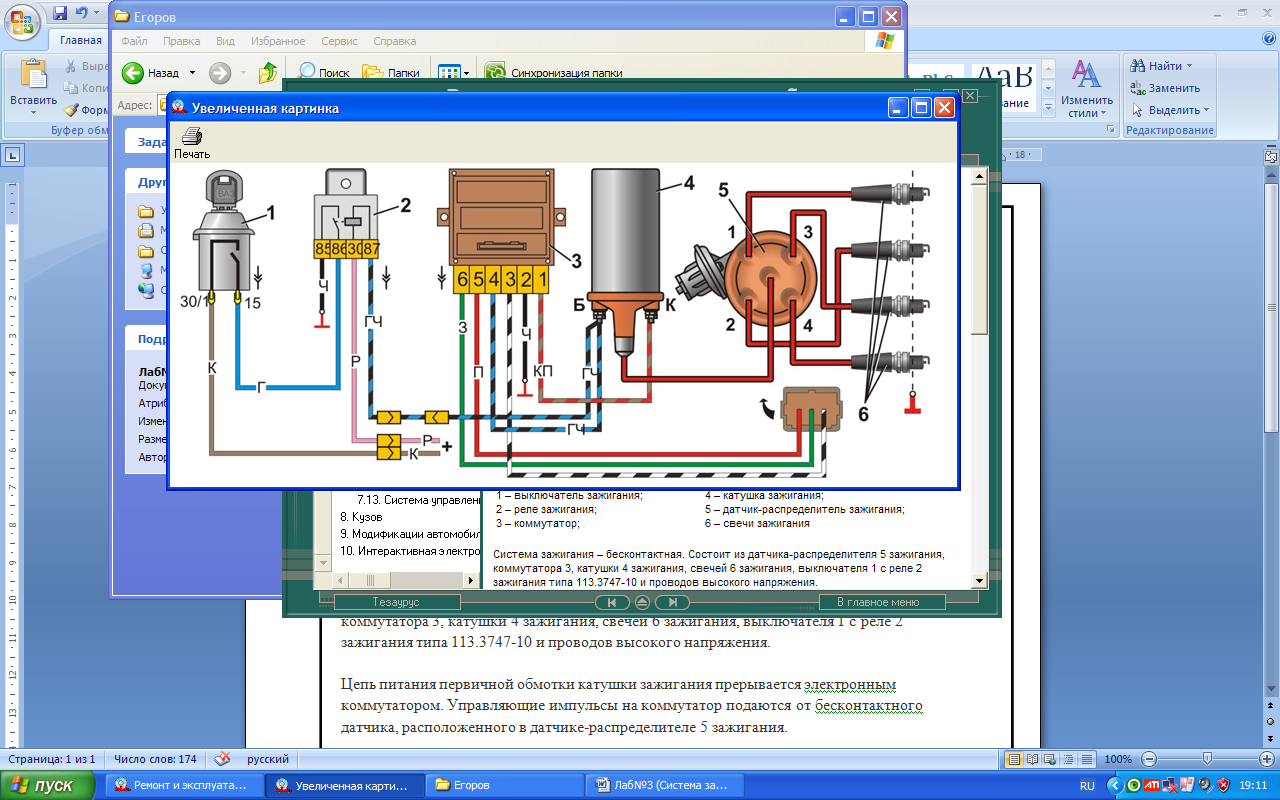Click previous page button in manual viewer

pos(611,602)
